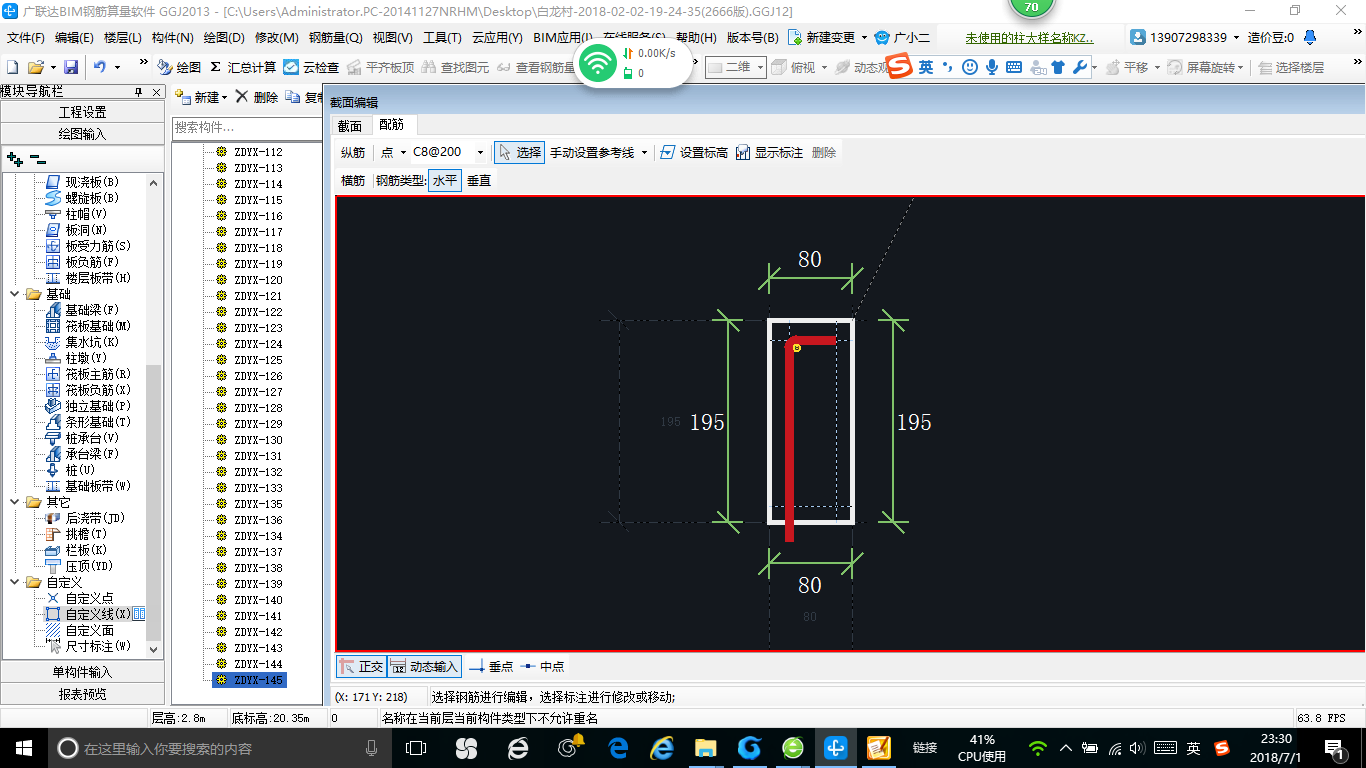Image resolution: width=1366 pixels, height=768 pixels.
Task: Click the taskbar search box
Action: [x=218, y=747]
